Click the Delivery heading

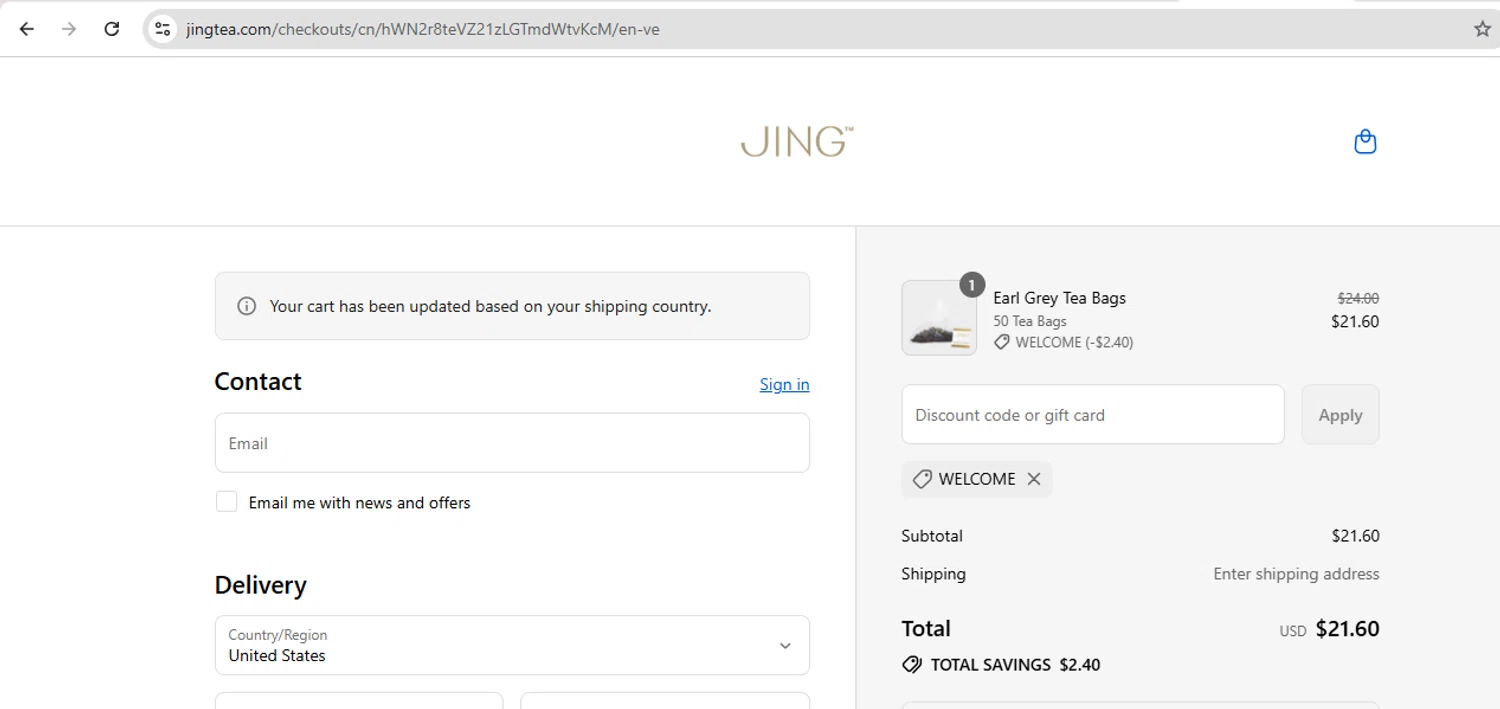(x=260, y=585)
